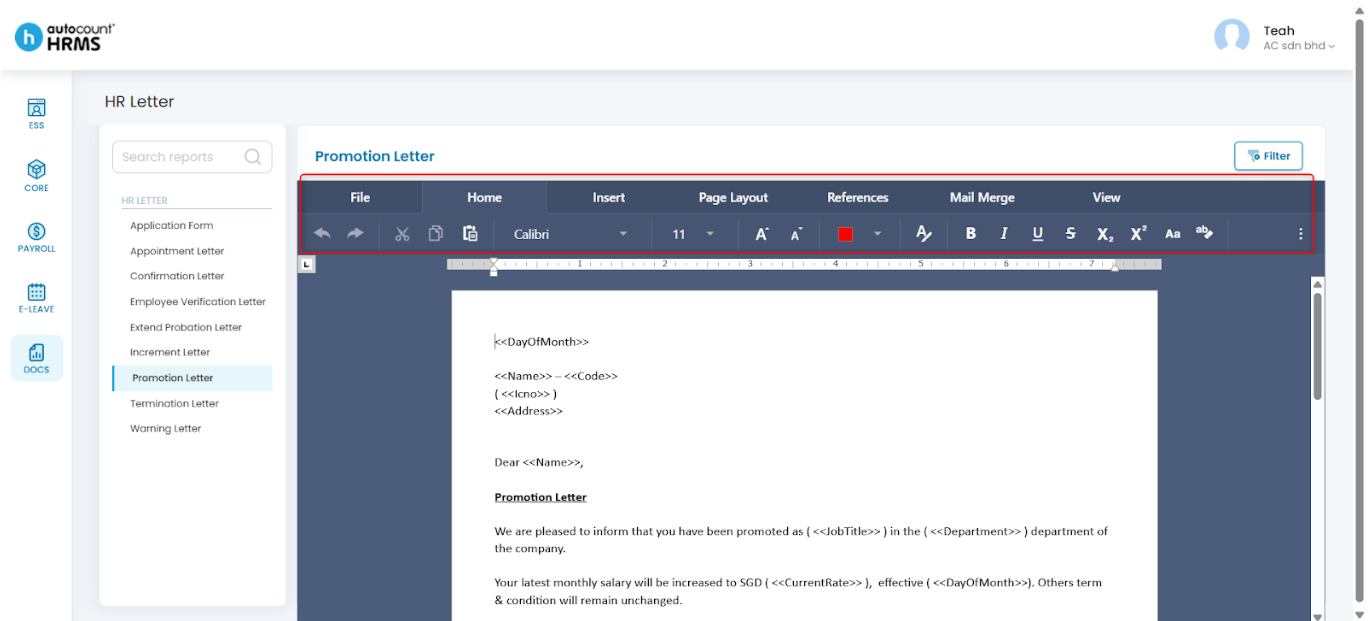Switch to the References tab
Image resolution: width=1368 pixels, height=621 pixels.
[858, 197]
